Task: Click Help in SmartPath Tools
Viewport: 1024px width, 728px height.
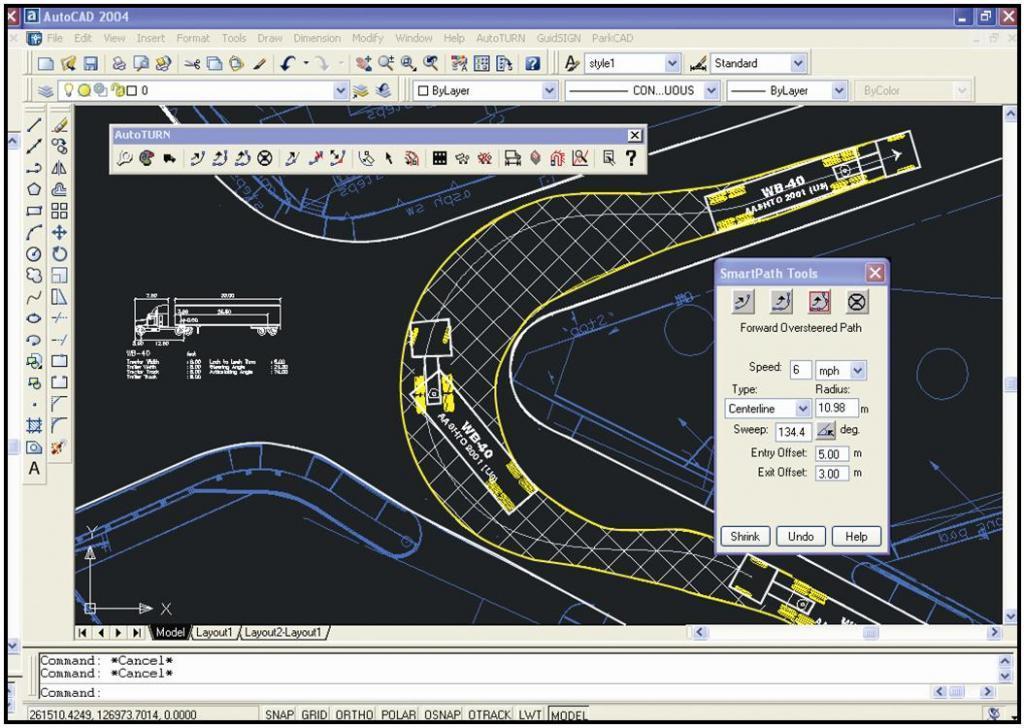Action: (x=856, y=537)
